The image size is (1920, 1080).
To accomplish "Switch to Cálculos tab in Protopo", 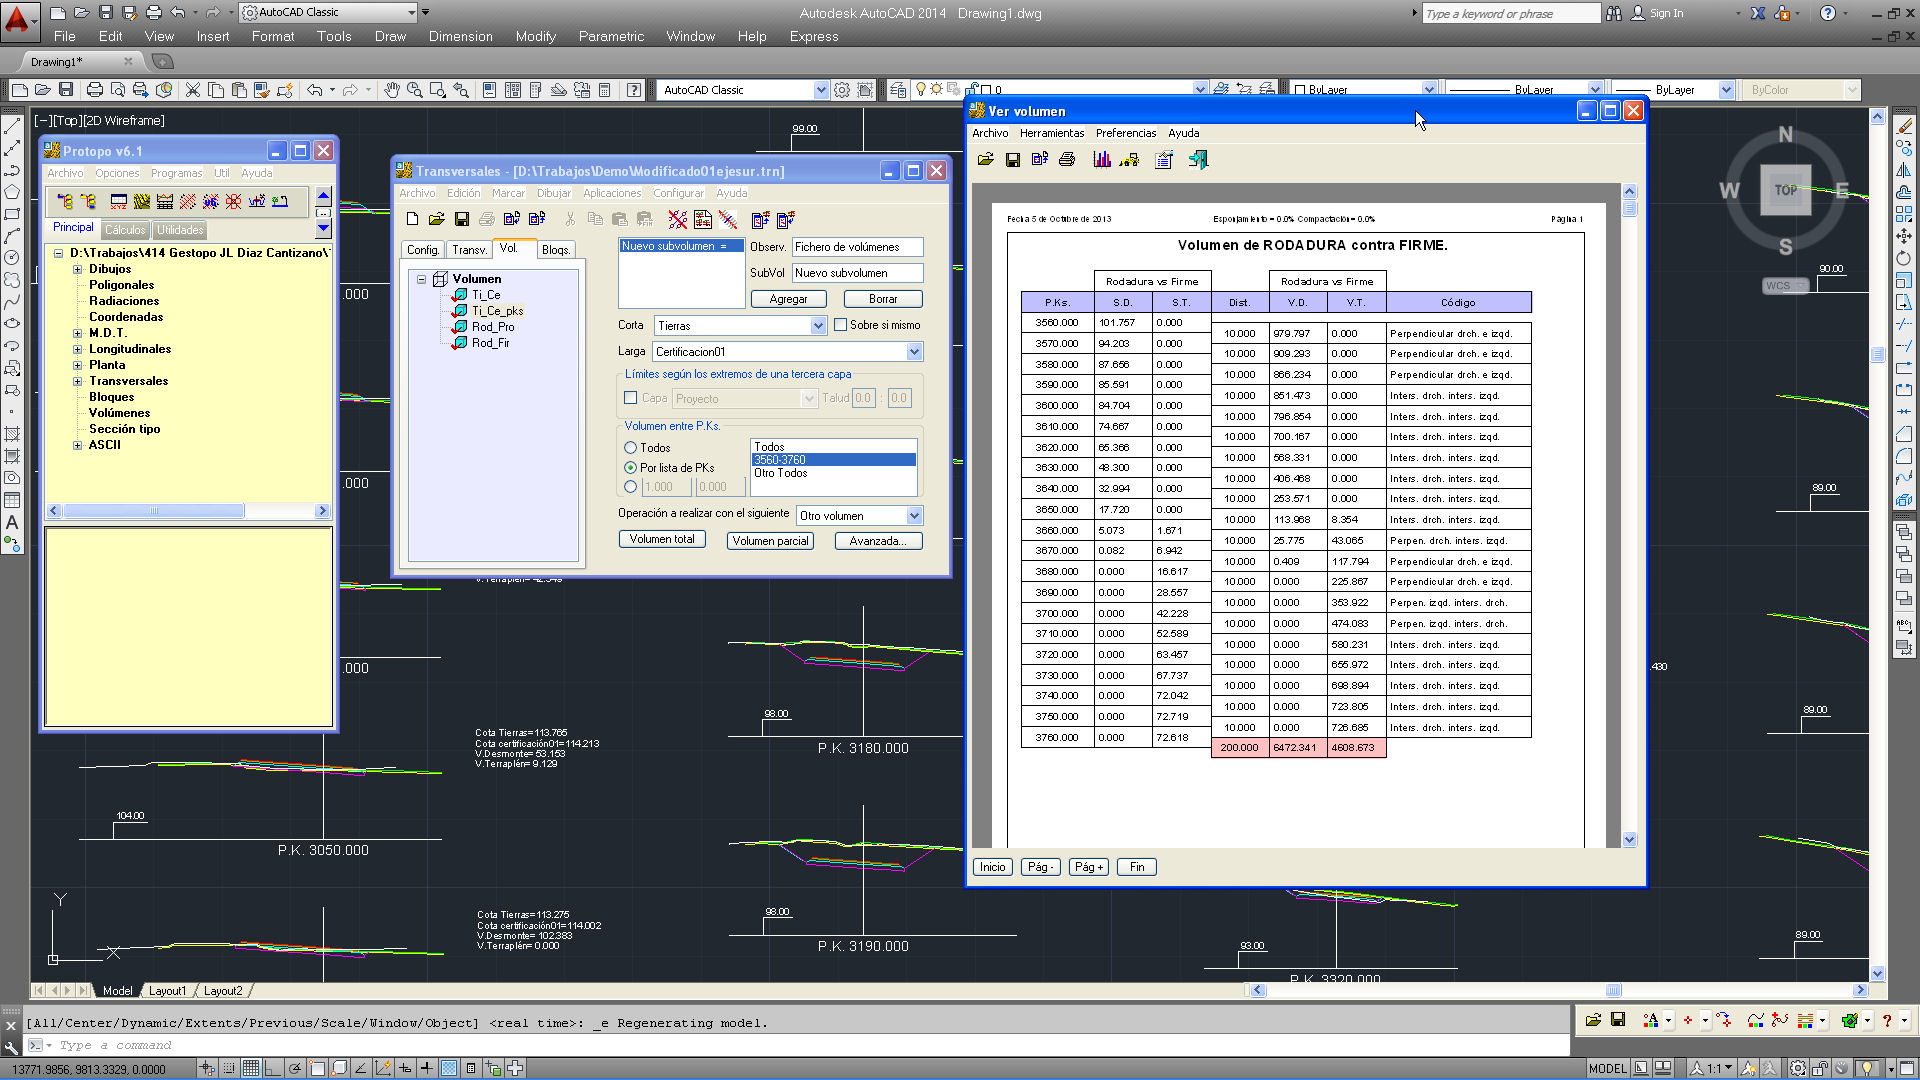I will [x=125, y=230].
